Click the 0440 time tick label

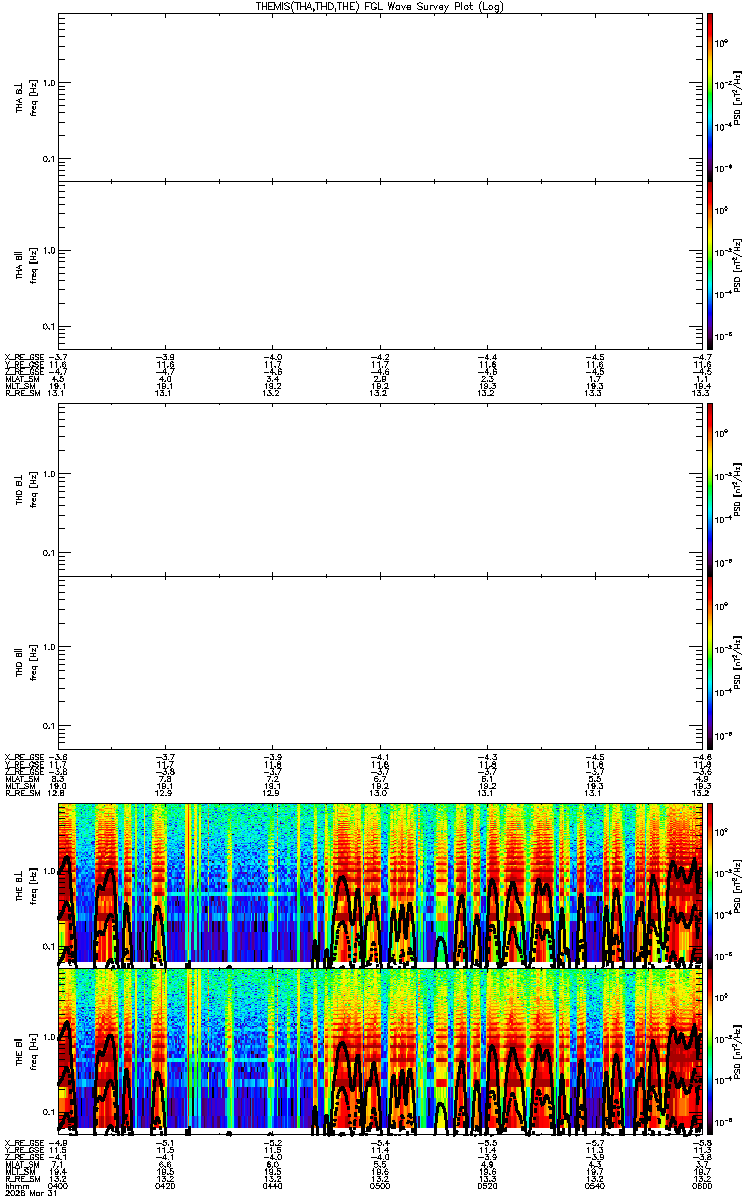[x=272, y=1185]
